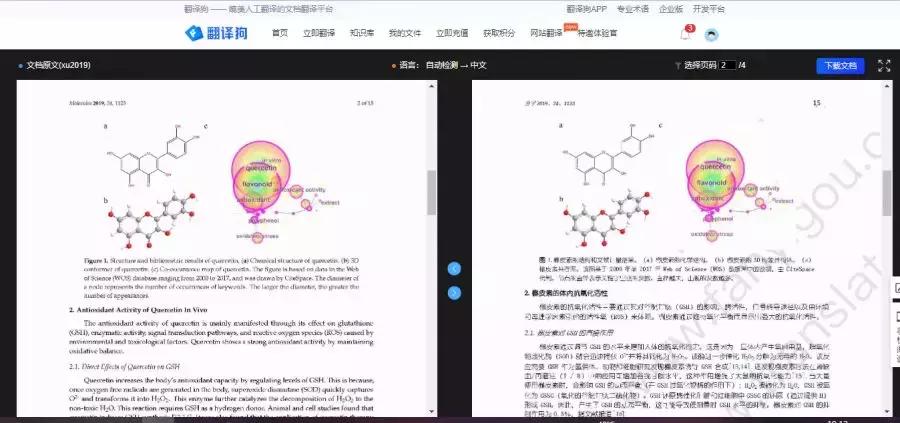Image resolution: width=900 pixels, height=423 pixels.
Task: Enter fullscreen with the expand icon
Action: (884, 65)
